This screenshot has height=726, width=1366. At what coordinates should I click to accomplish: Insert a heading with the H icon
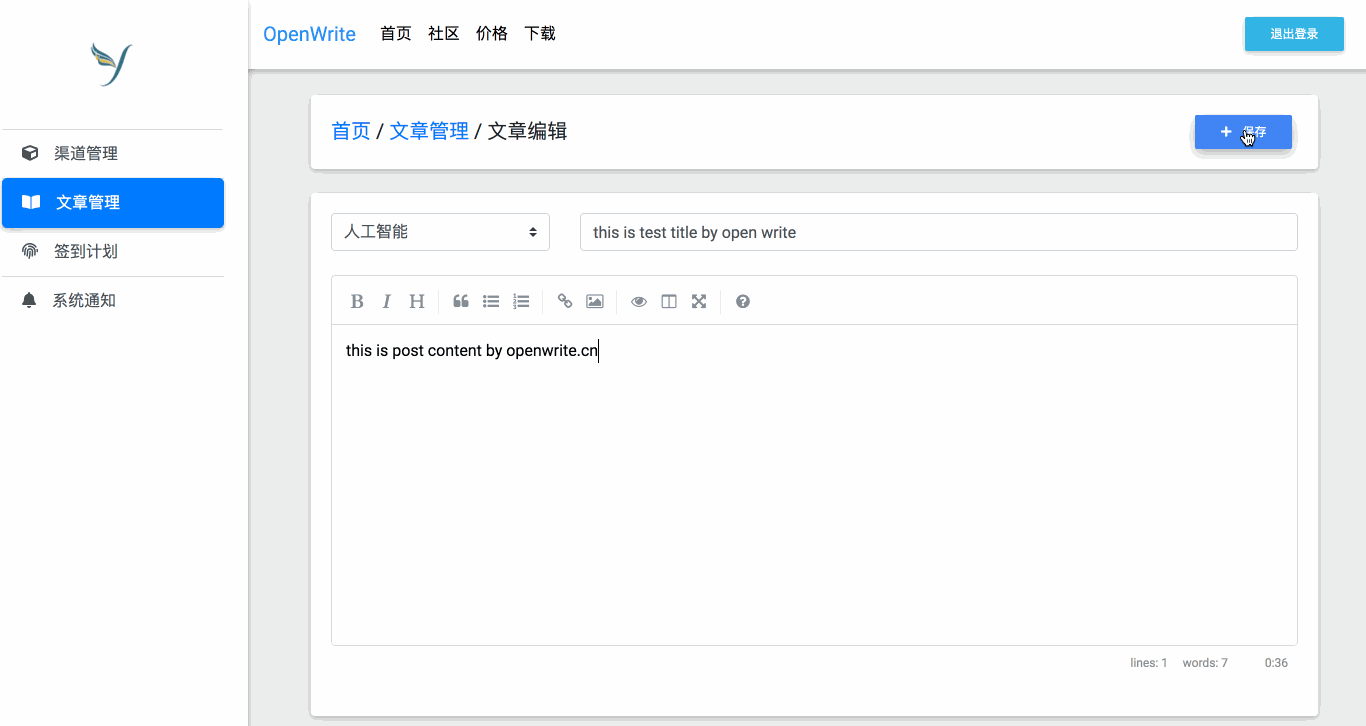[416, 300]
